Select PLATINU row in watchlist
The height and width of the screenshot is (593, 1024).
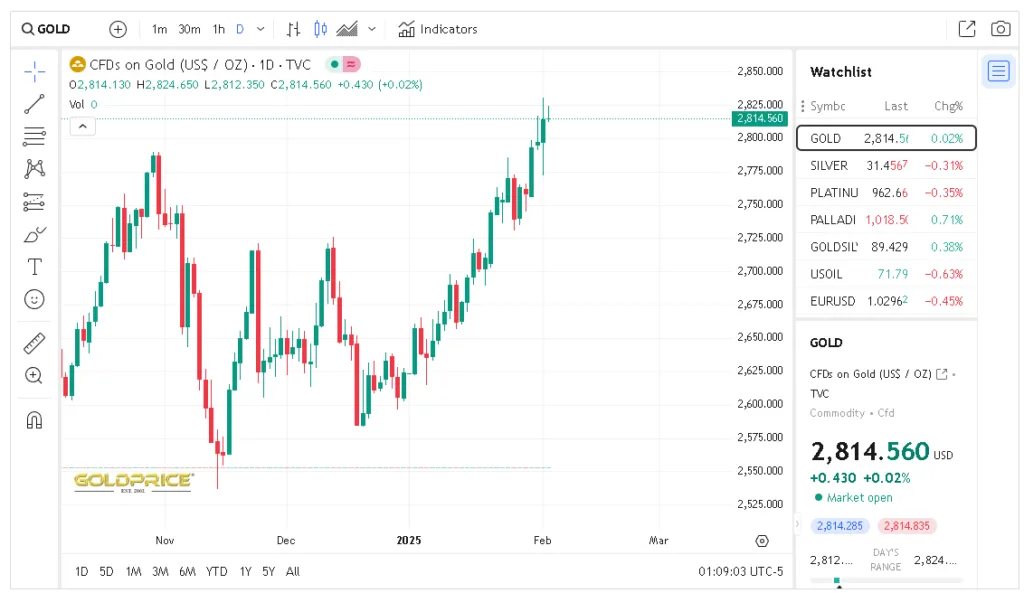886,193
